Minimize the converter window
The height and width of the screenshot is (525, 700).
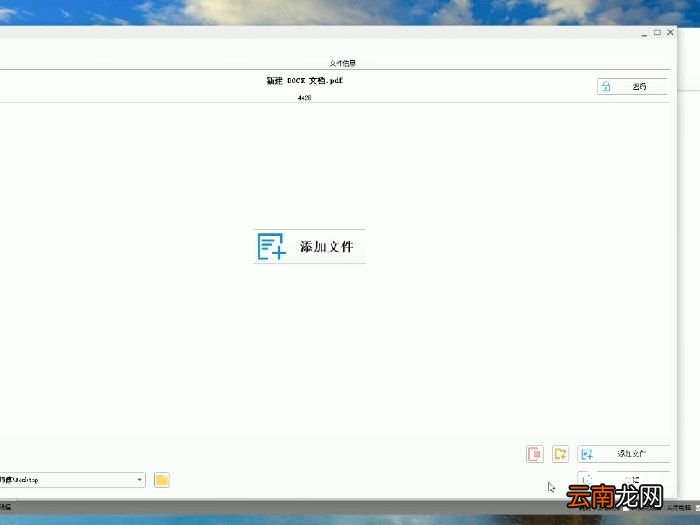[644, 33]
